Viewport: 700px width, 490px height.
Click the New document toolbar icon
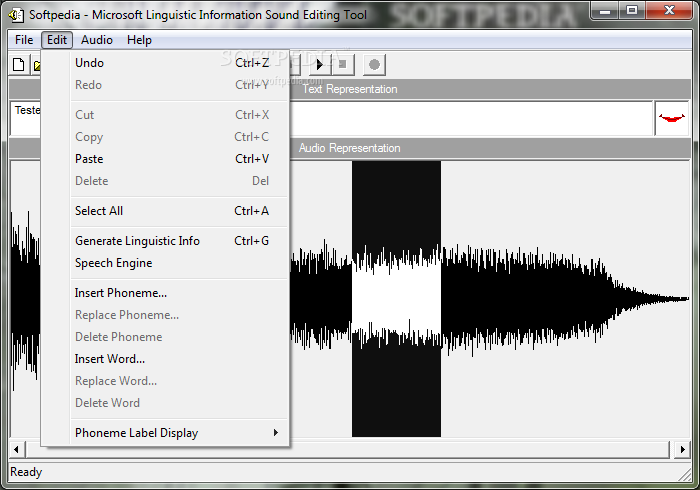pos(19,65)
